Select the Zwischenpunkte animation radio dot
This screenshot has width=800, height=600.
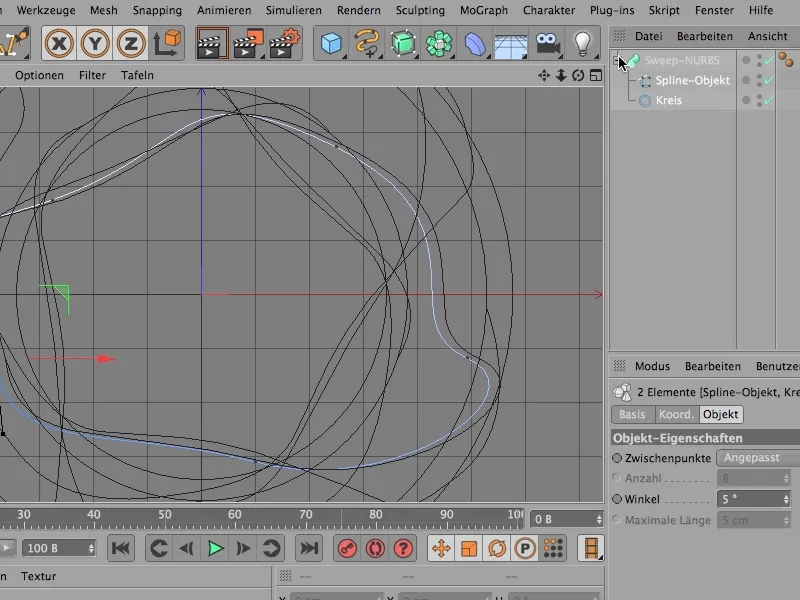pyautogui.click(x=617, y=458)
